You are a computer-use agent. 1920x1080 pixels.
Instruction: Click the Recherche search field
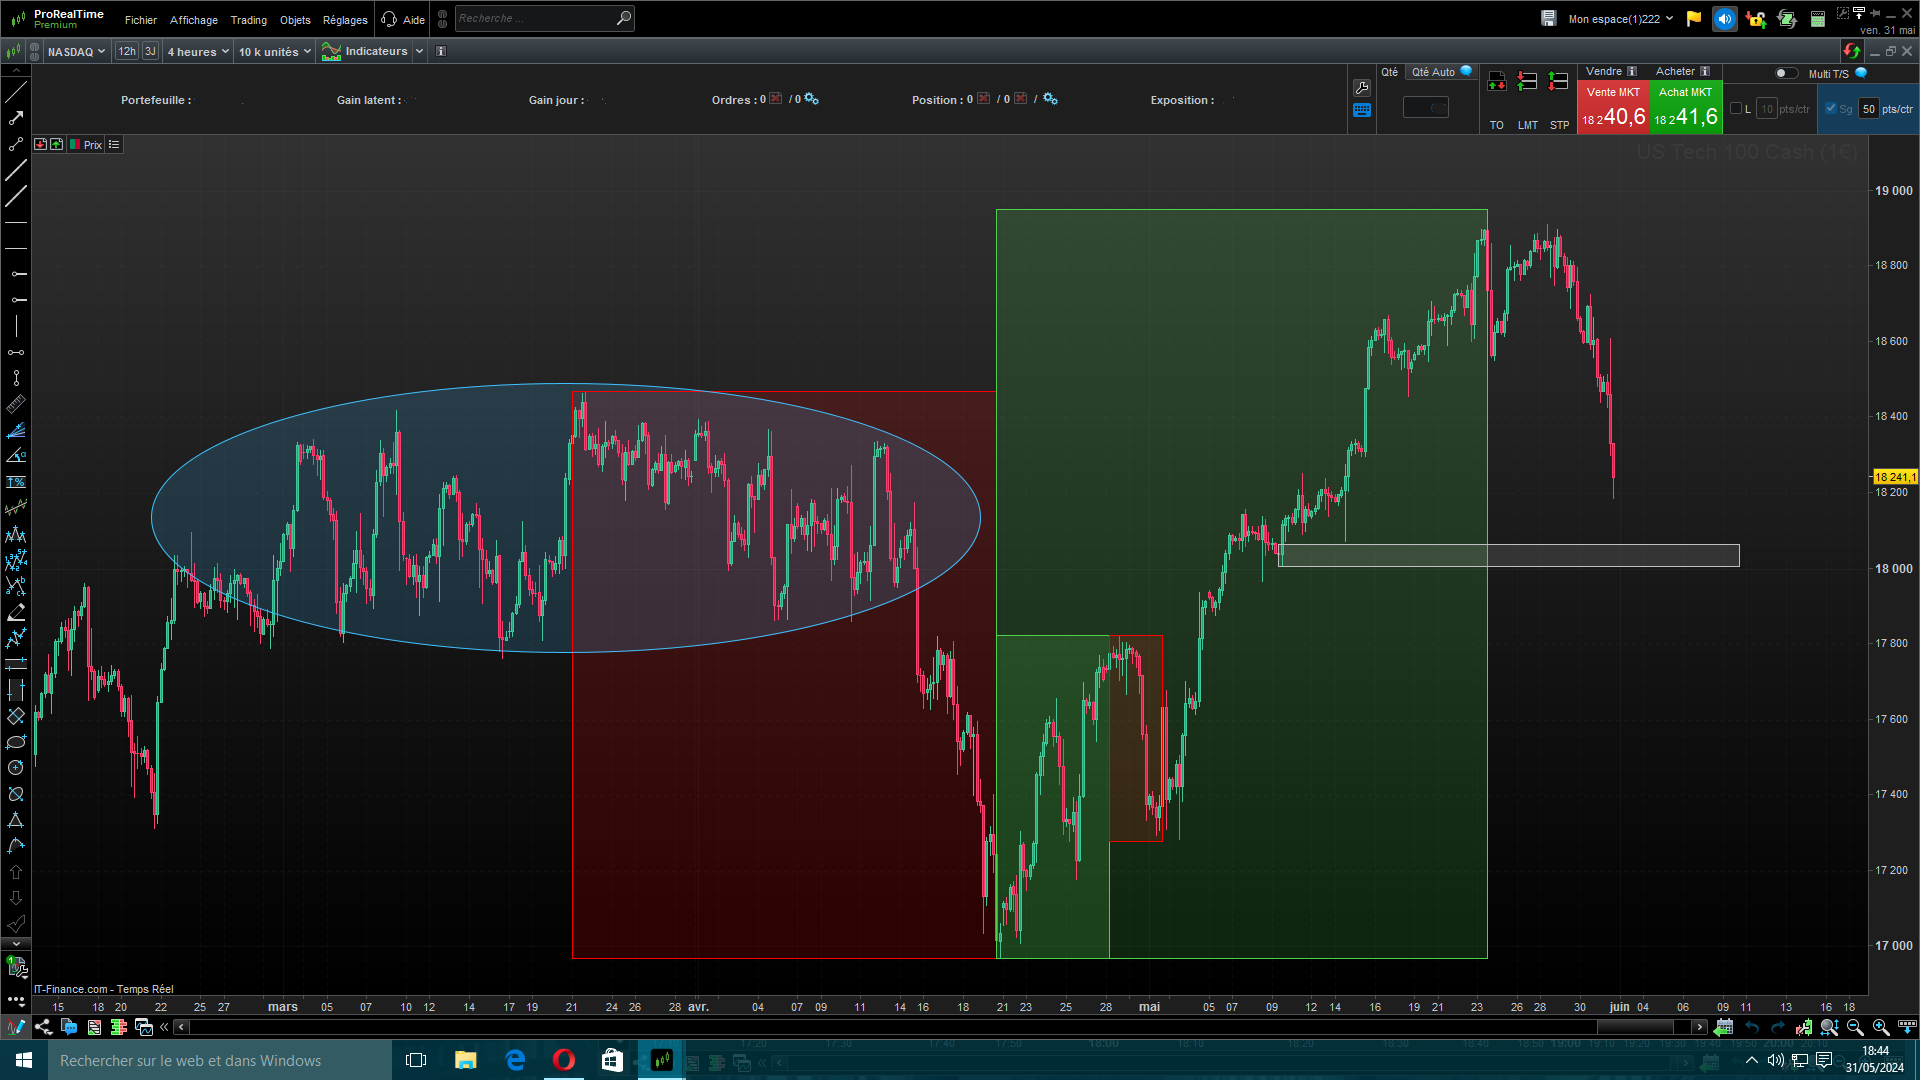tap(535, 18)
